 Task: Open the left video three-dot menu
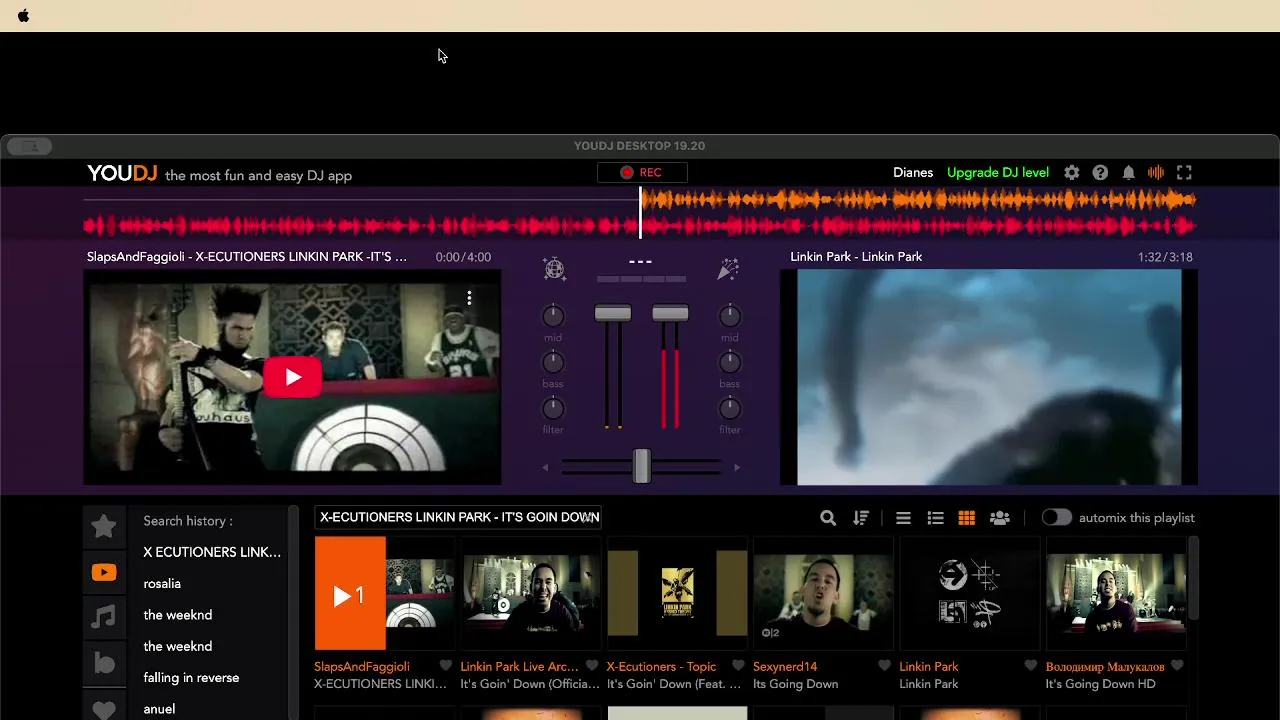(469, 298)
